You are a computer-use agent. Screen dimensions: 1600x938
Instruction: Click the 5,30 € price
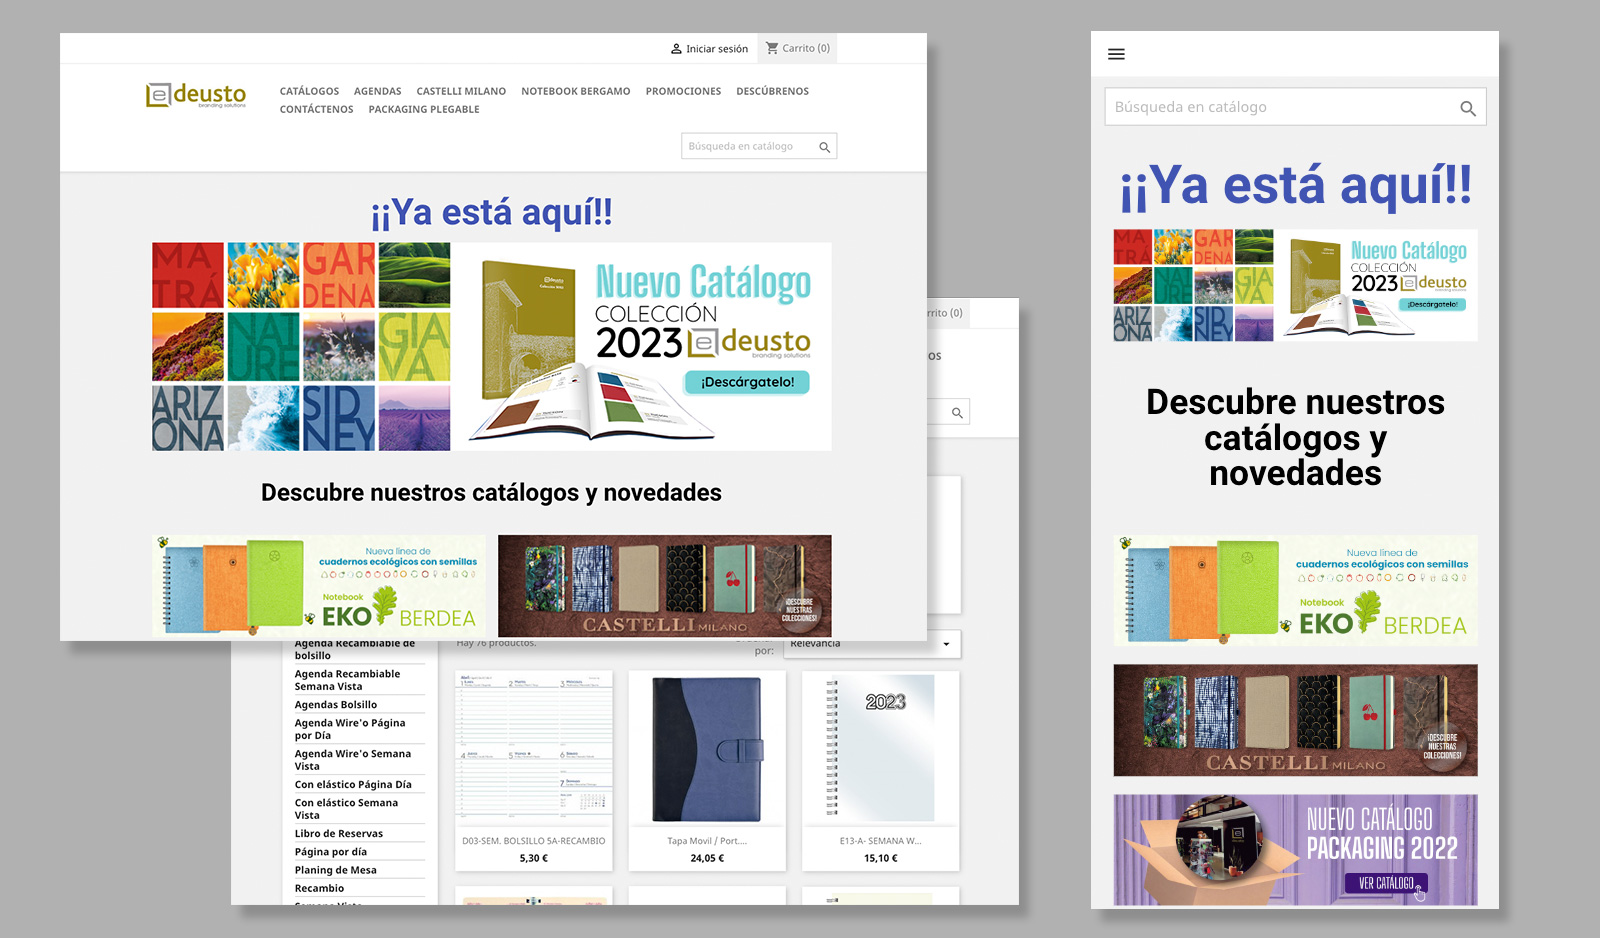click(534, 858)
